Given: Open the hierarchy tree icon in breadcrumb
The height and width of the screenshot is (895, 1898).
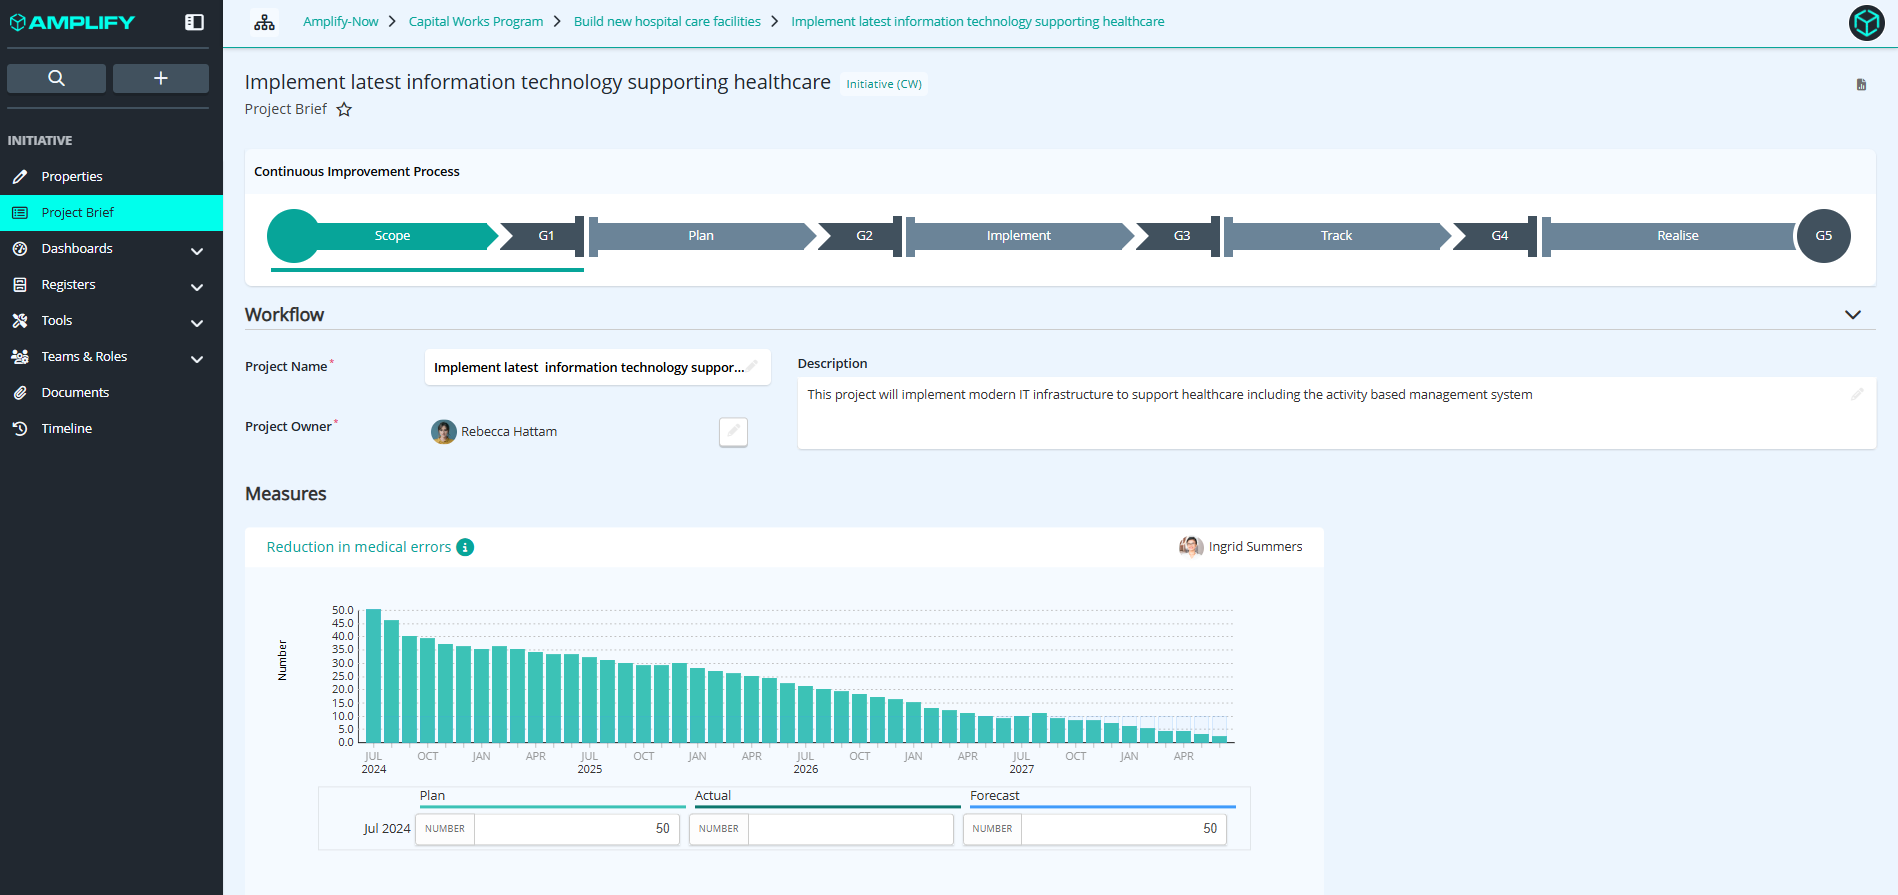Looking at the screenshot, I should click(x=264, y=22).
